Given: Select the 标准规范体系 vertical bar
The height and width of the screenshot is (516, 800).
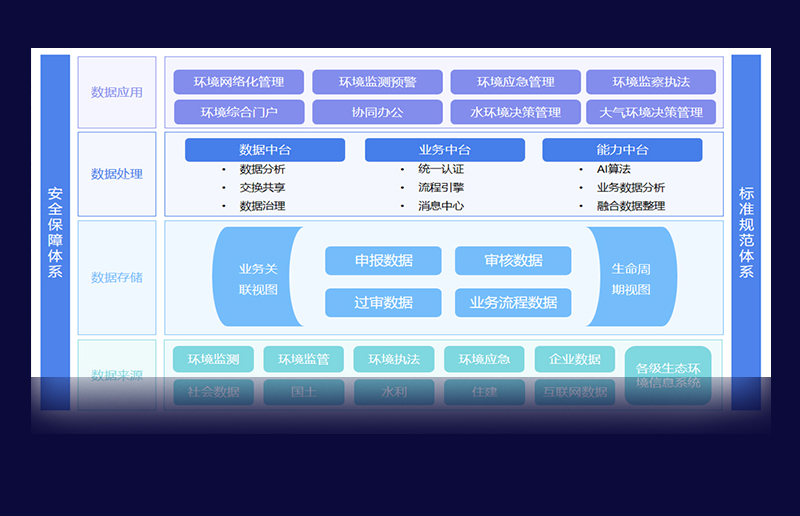Looking at the screenshot, I should [746, 232].
